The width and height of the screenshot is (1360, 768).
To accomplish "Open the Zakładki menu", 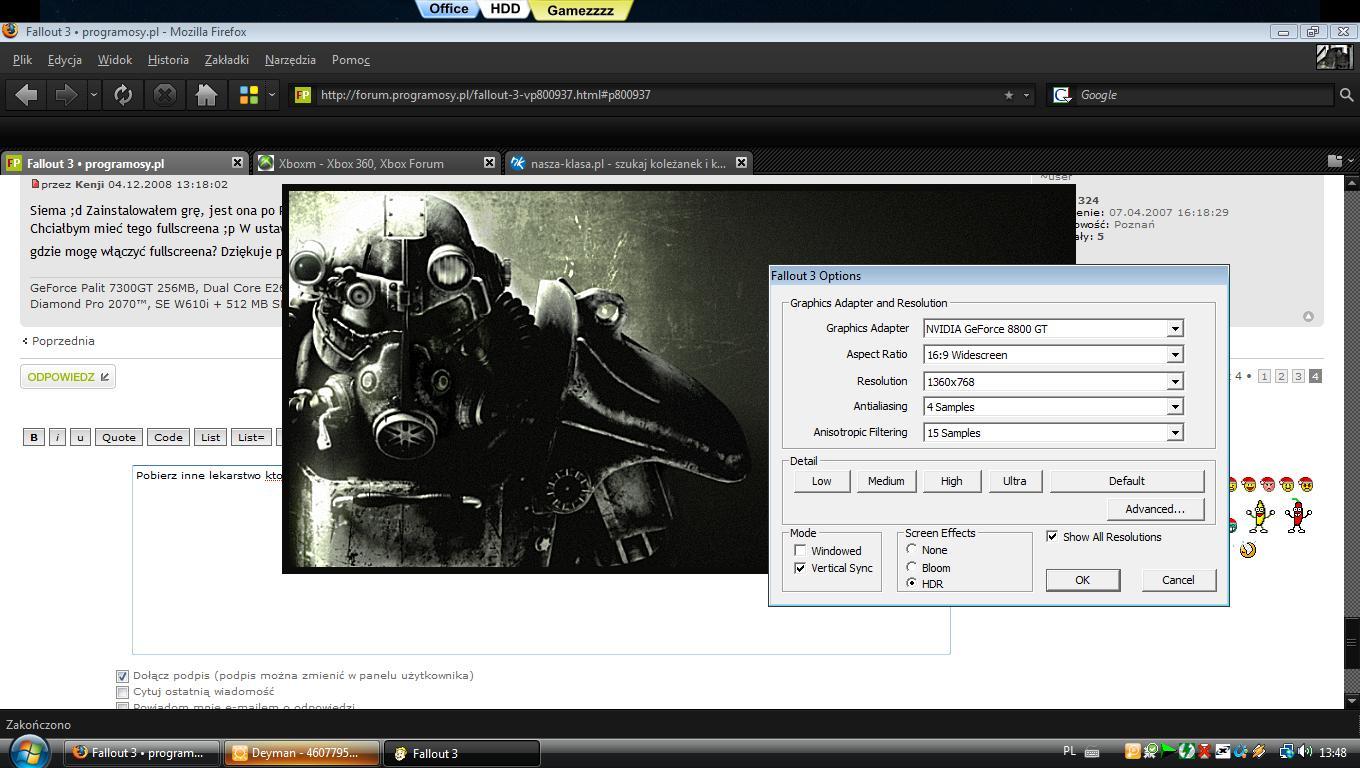I will coord(227,60).
